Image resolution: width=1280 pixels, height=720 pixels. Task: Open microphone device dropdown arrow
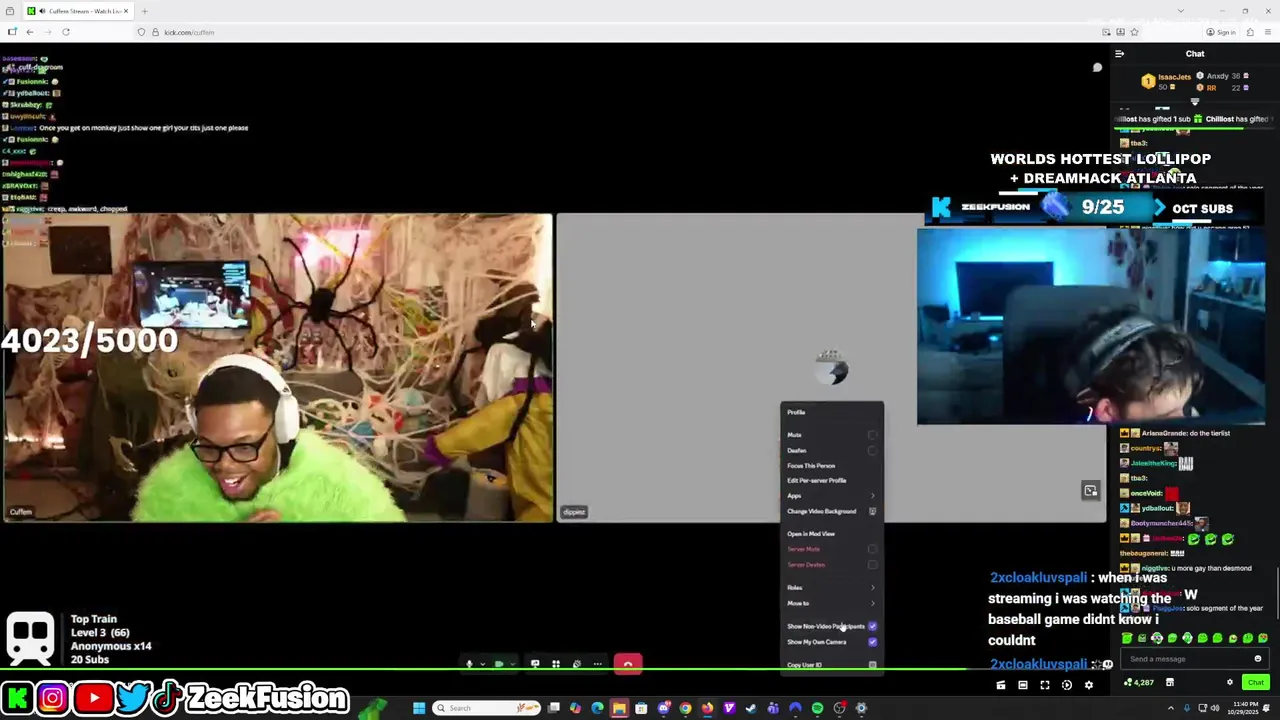pyautogui.click(x=482, y=664)
